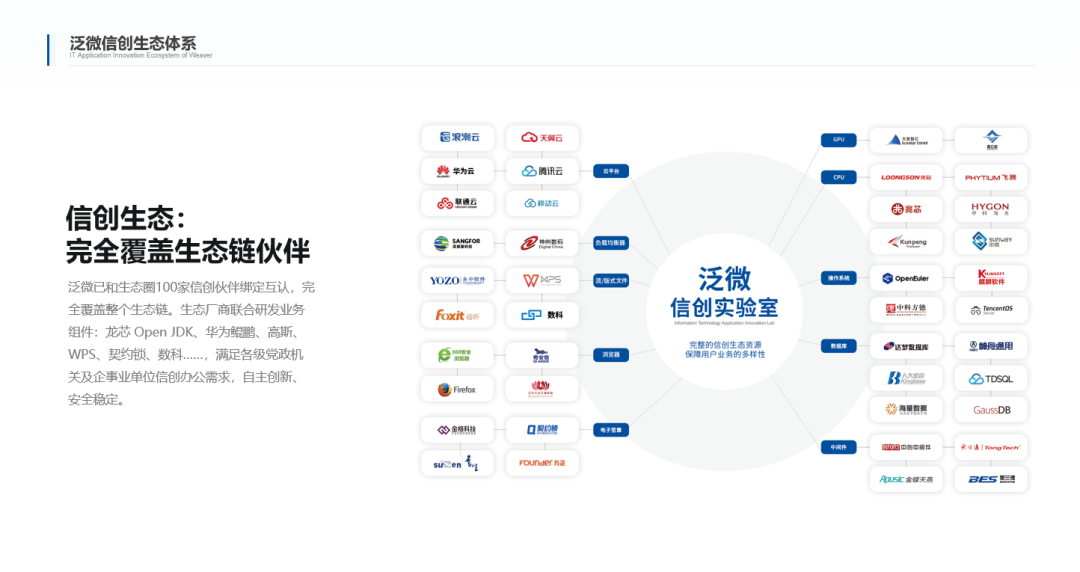The width and height of the screenshot is (1080, 572).
Task: Click the Founder 方正 logo card
Action: (x=542, y=463)
